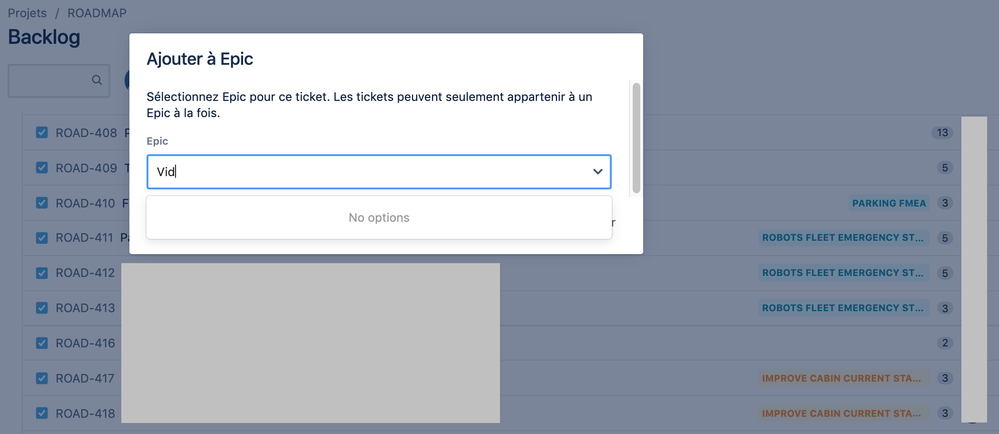The image size is (999, 434).
Task: Click the PARKING FMEA epic label
Action: click(x=889, y=203)
